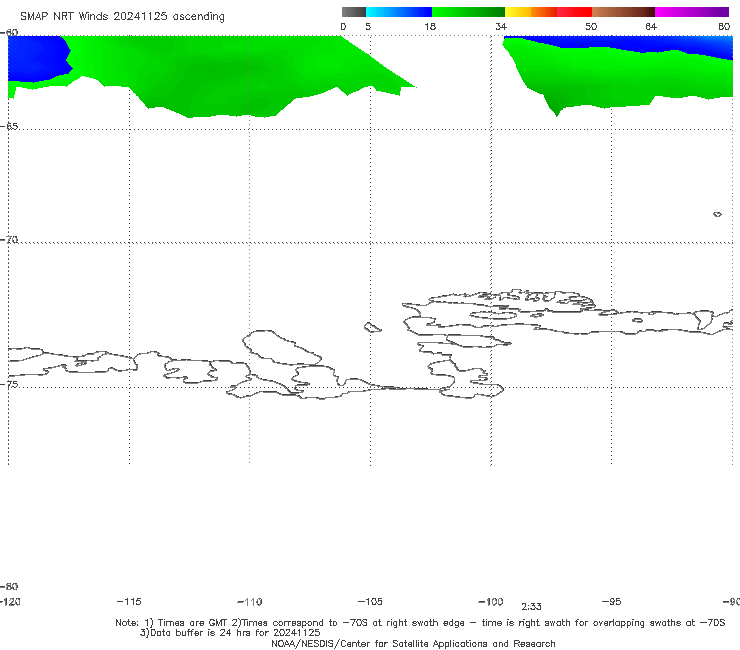Click the color bar label '34'
Image resolution: width=740 pixels, height=650 pixels.
[x=501, y=26]
